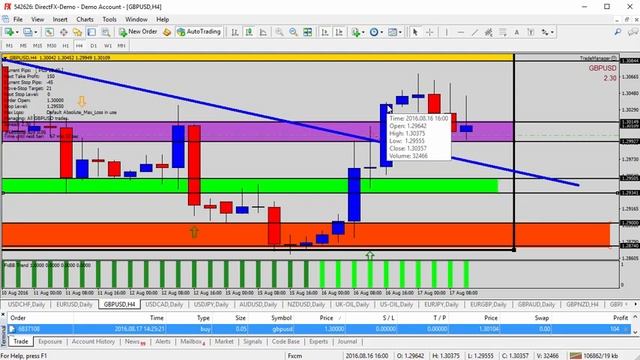Select the equidistant channel tool

[x=488, y=32]
